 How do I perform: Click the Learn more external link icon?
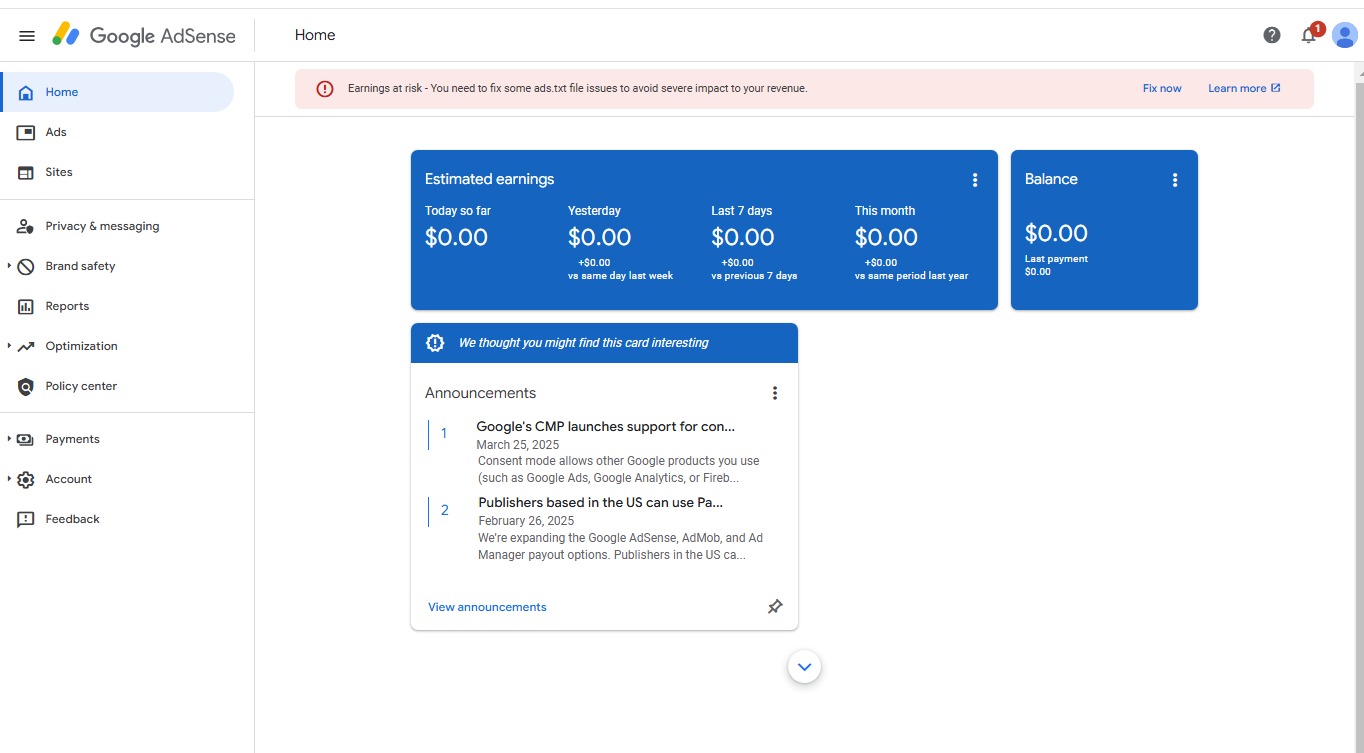click(x=1276, y=88)
